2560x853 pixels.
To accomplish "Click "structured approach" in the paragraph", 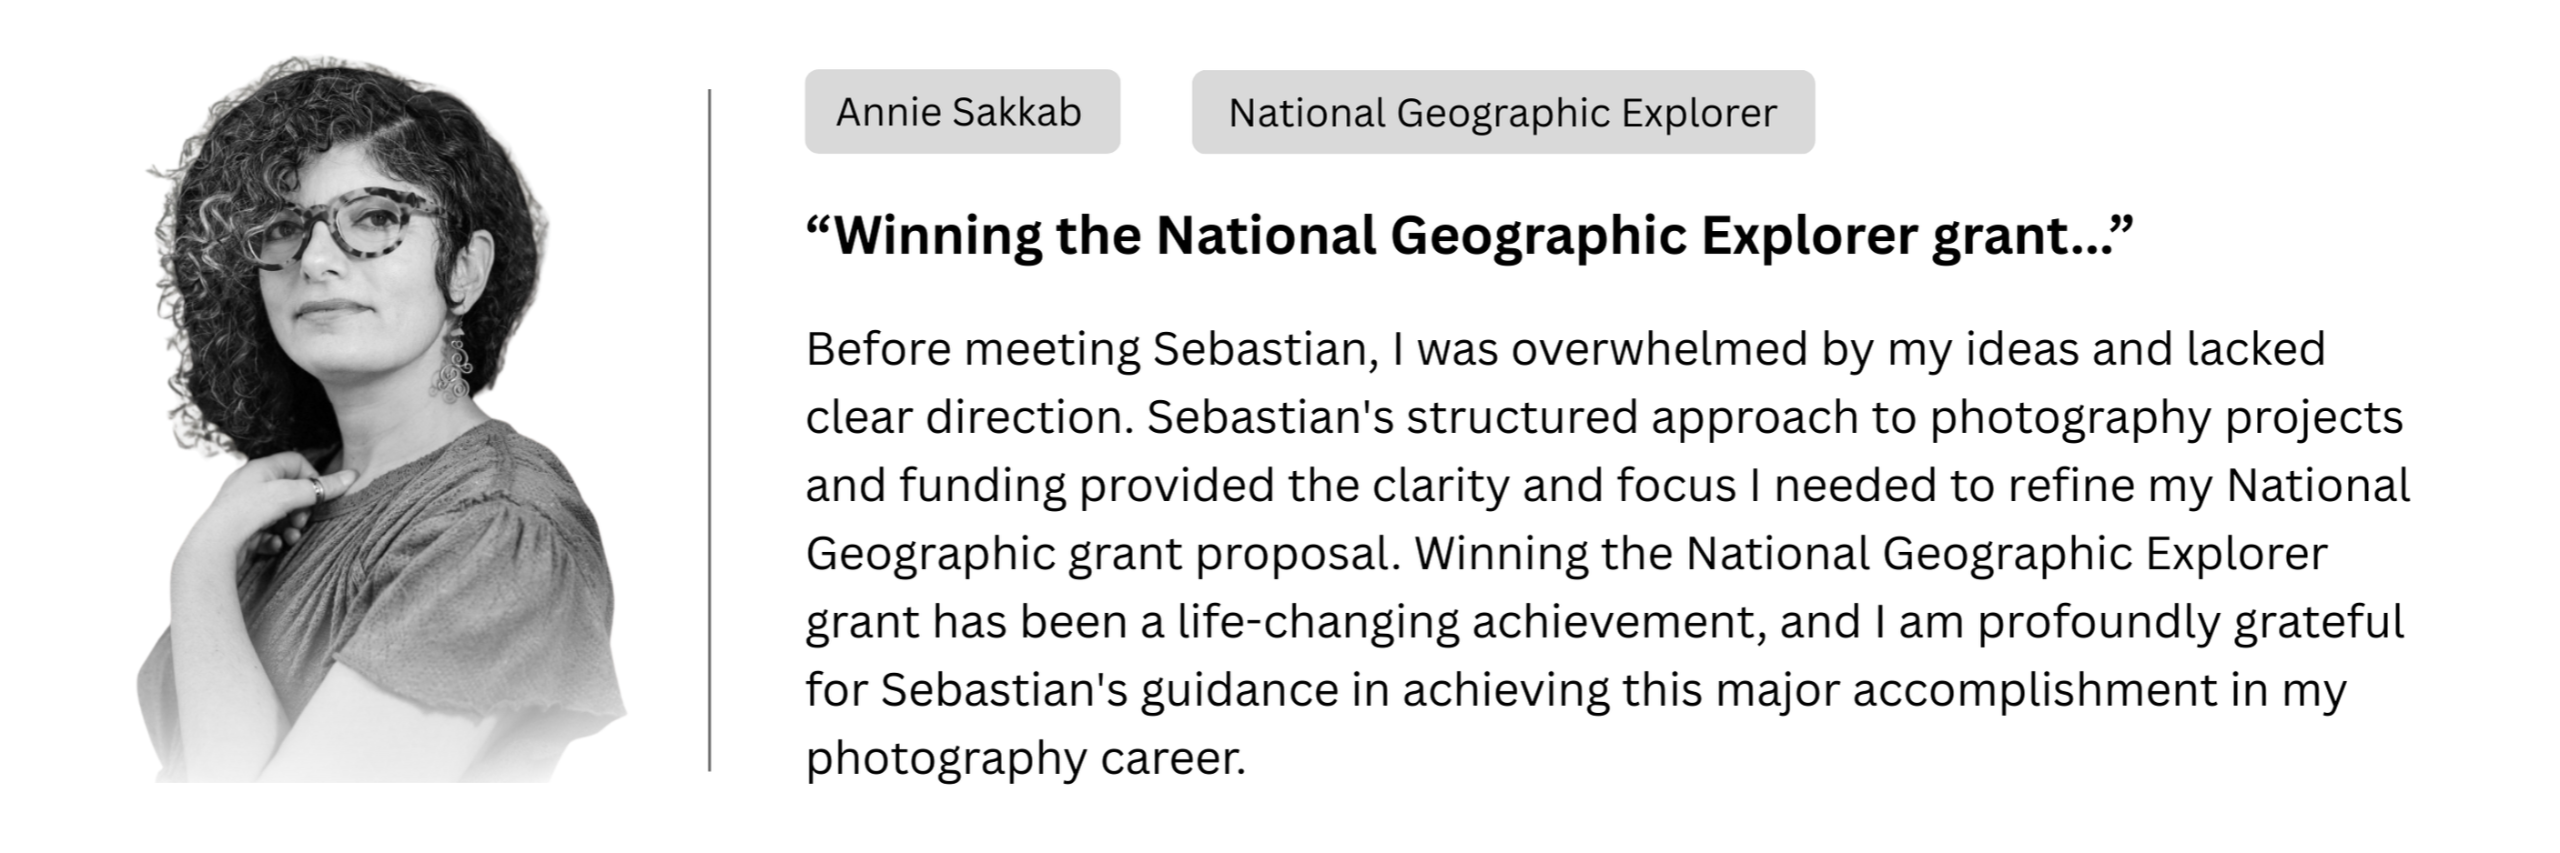I will point(1632,418).
